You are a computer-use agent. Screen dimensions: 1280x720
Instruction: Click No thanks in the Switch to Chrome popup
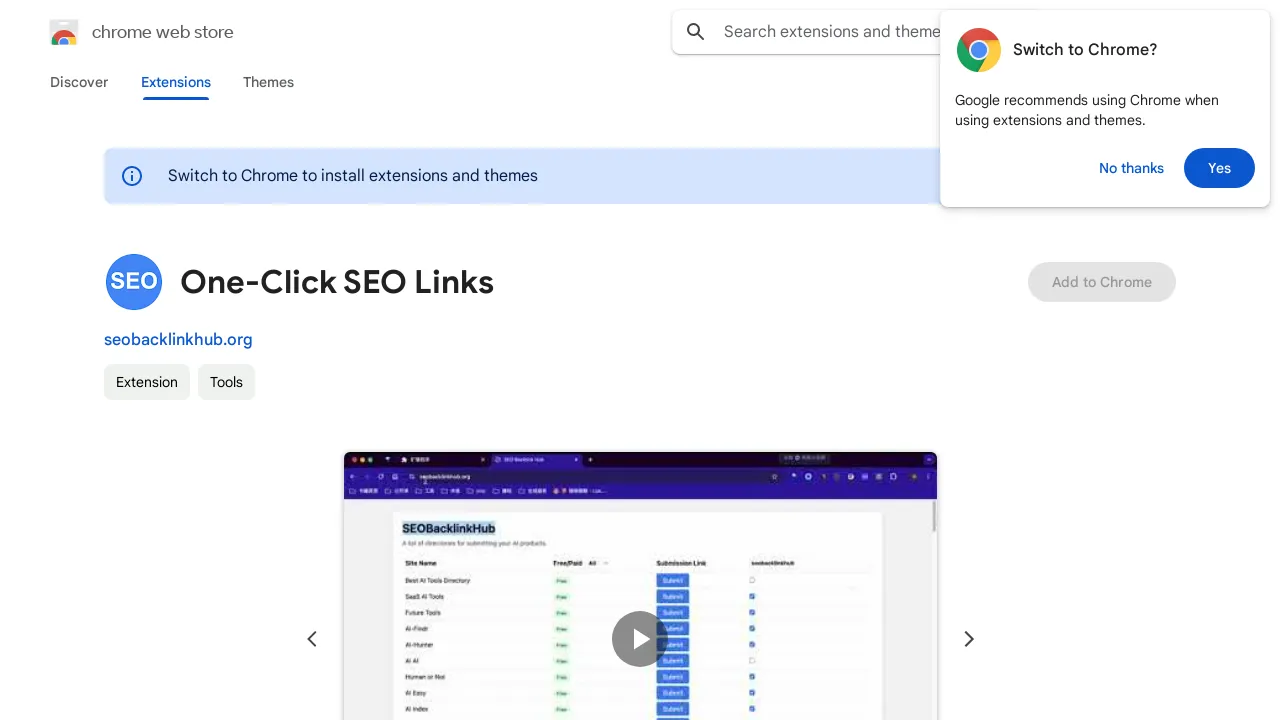(1131, 168)
